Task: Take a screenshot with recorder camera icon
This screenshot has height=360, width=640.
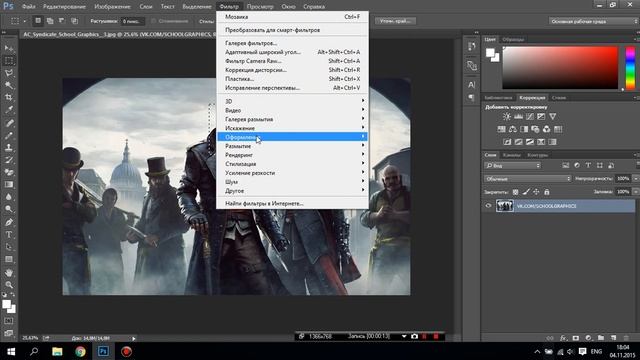Action: pyautogui.click(x=414, y=336)
